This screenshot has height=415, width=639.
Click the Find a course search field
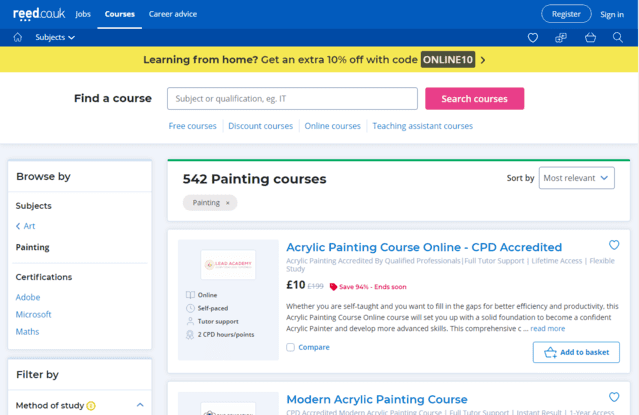pyautogui.click(x=292, y=99)
